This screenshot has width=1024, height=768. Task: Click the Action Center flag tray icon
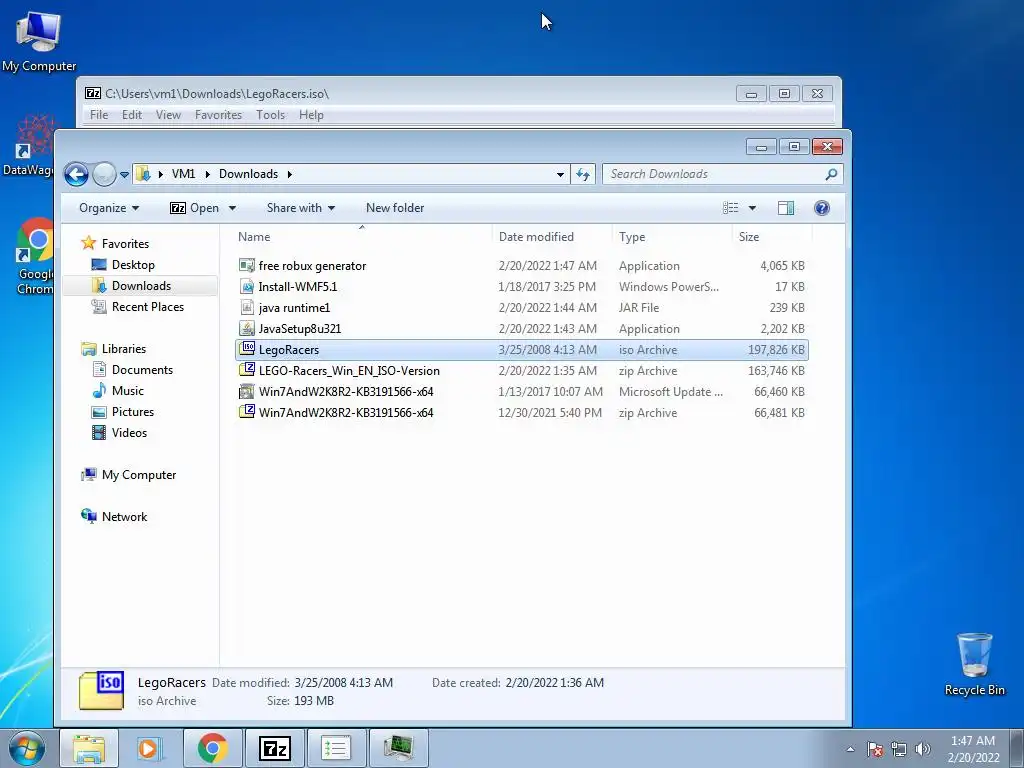[875, 749]
